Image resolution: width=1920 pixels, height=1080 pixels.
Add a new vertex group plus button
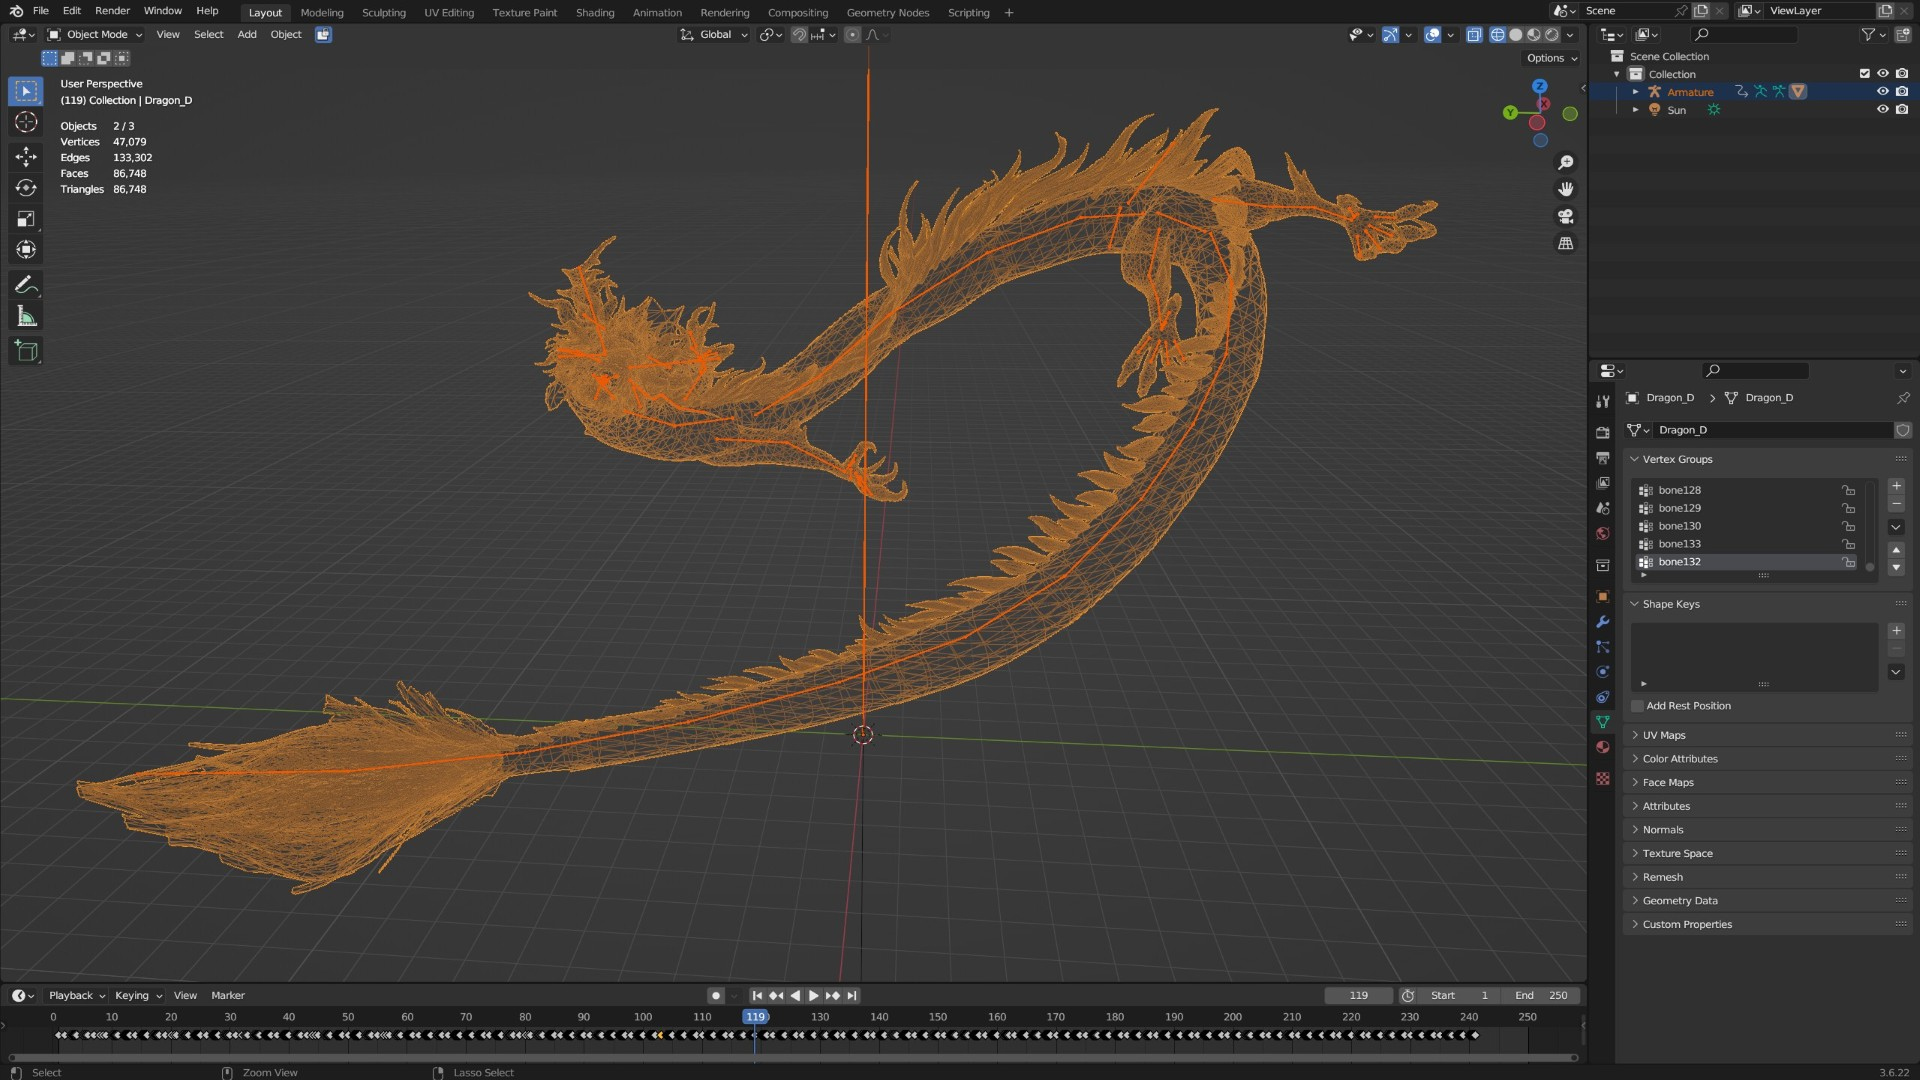click(x=1896, y=486)
